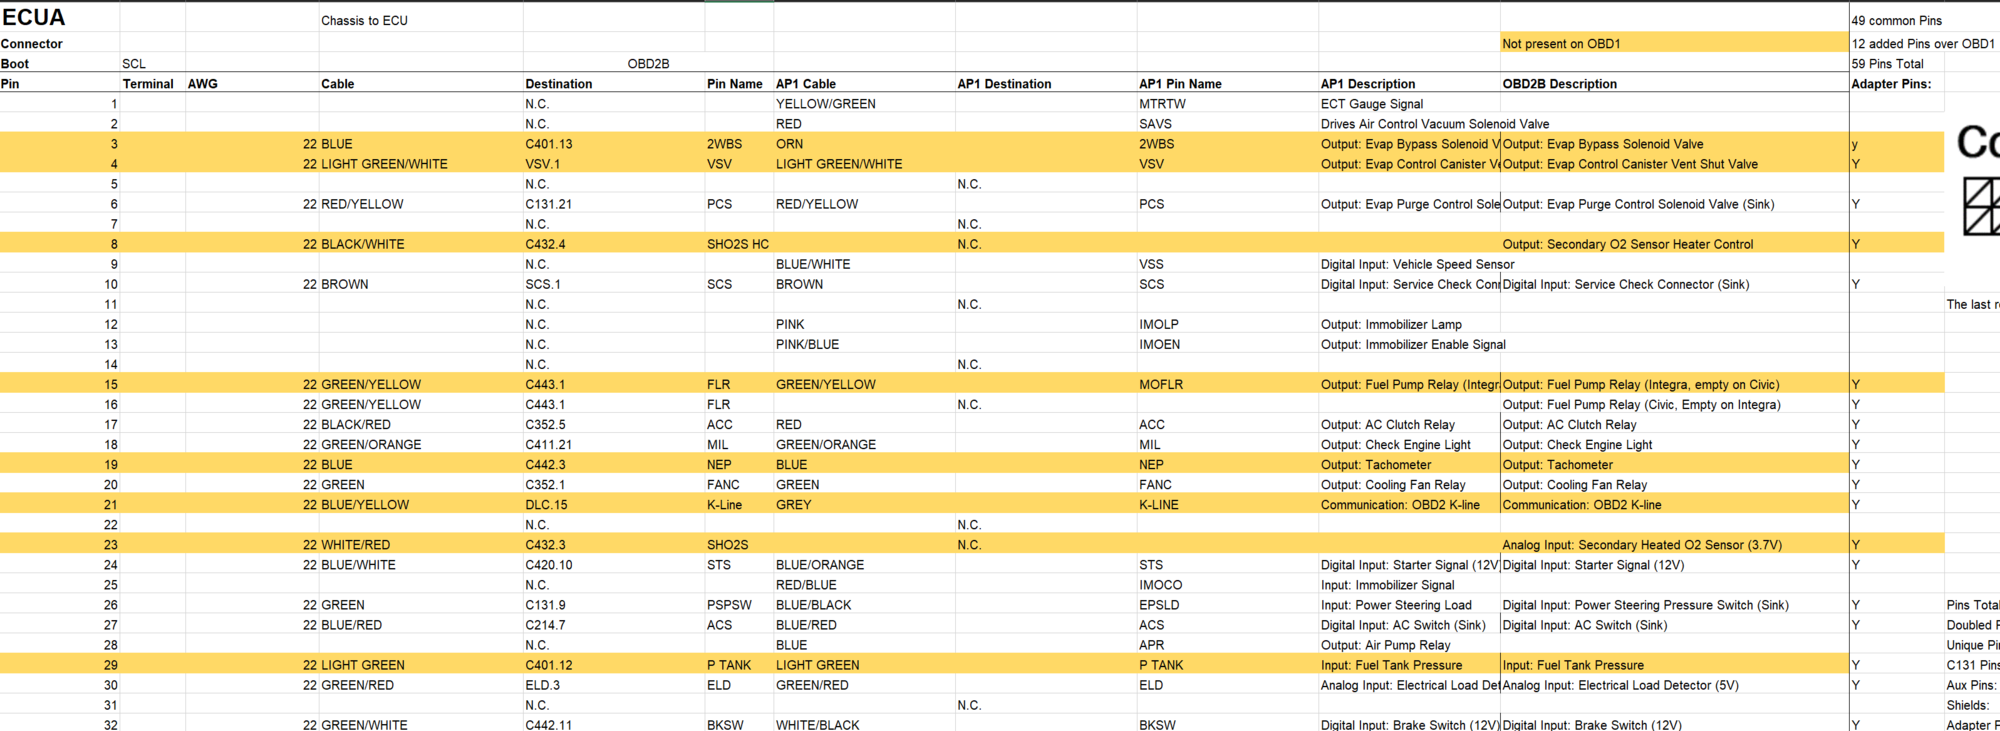Image resolution: width=2000 pixels, height=731 pixels.
Task: Select the "ECT Gauge Signal" description cell
Action: click(x=1371, y=104)
